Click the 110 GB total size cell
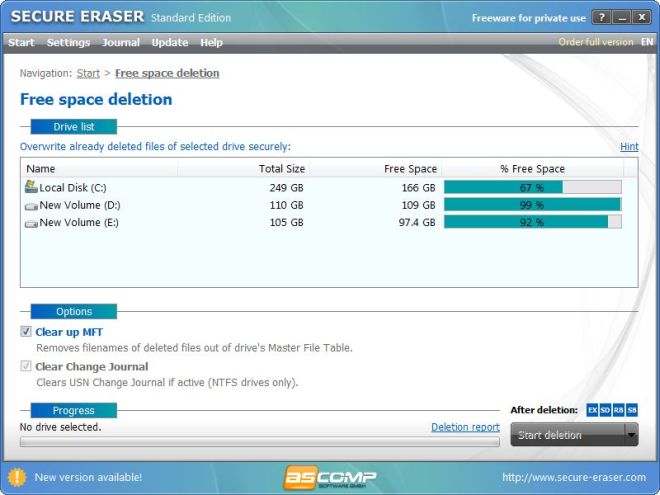Screen dimensions: 660x495 (x=286, y=205)
